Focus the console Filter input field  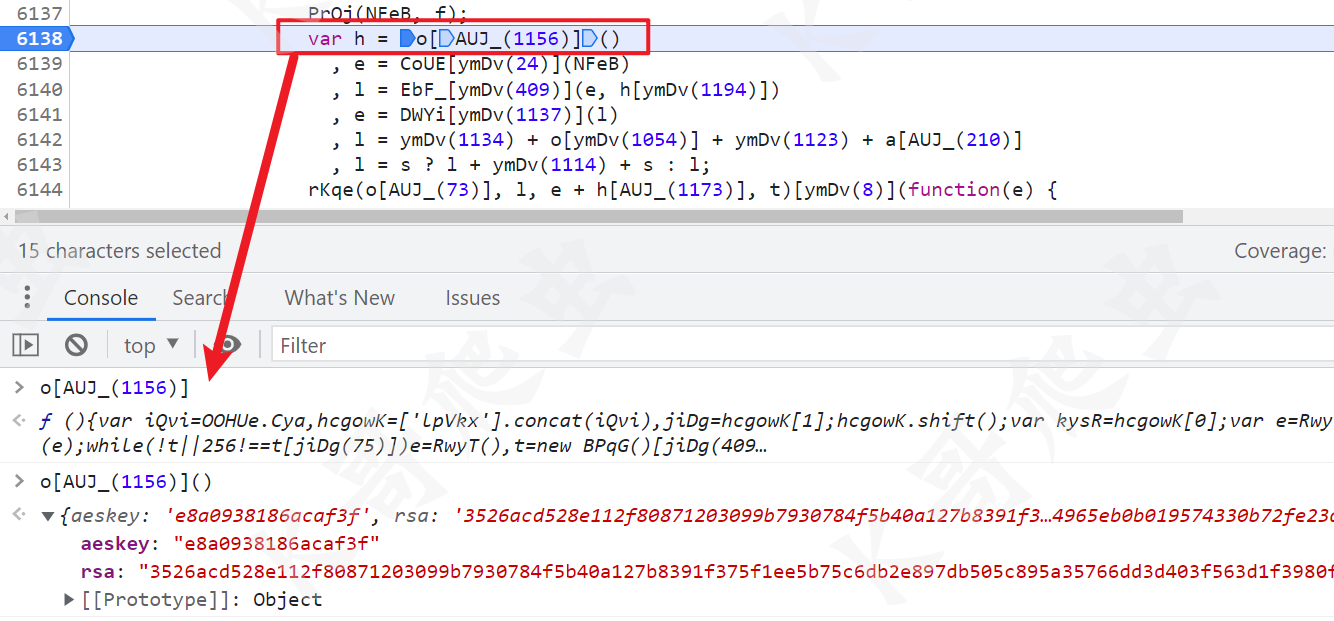(x=803, y=345)
